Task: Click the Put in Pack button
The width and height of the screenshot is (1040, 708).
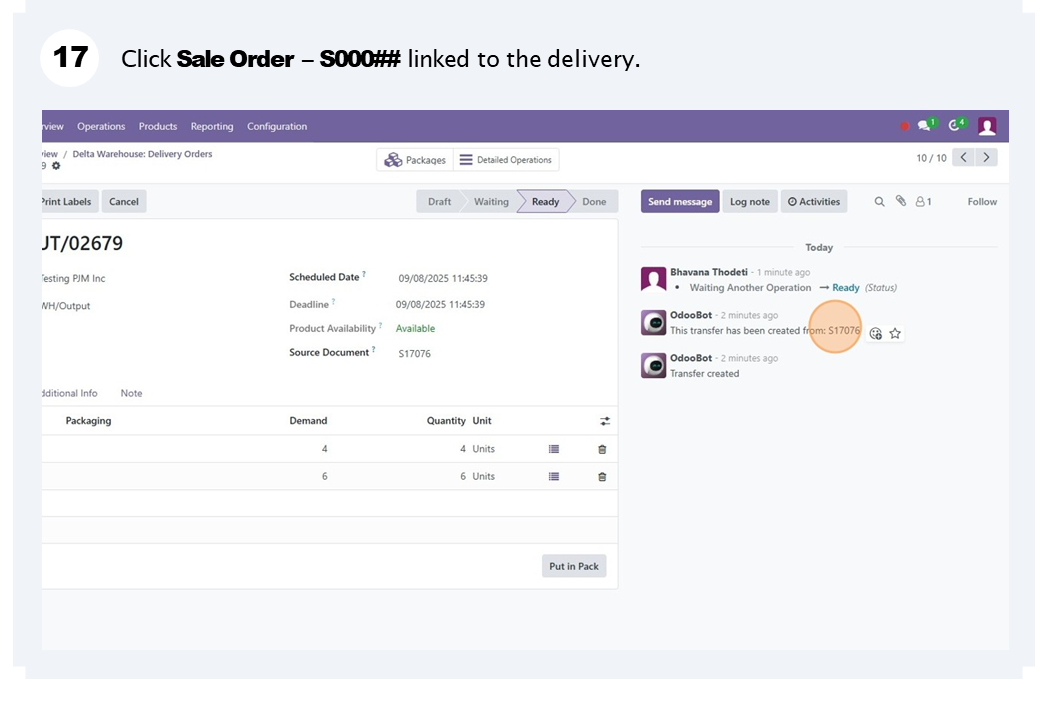Action: [574, 566]
